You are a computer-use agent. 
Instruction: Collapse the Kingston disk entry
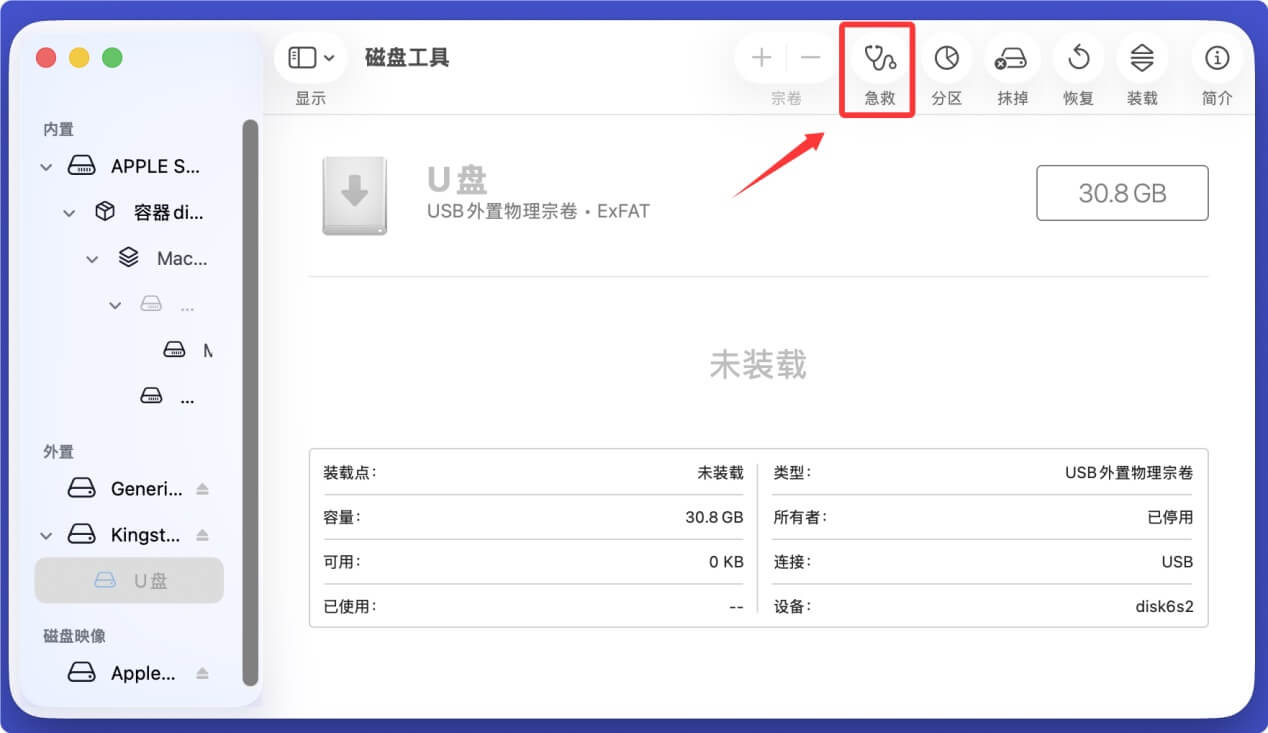click(45, 535)
